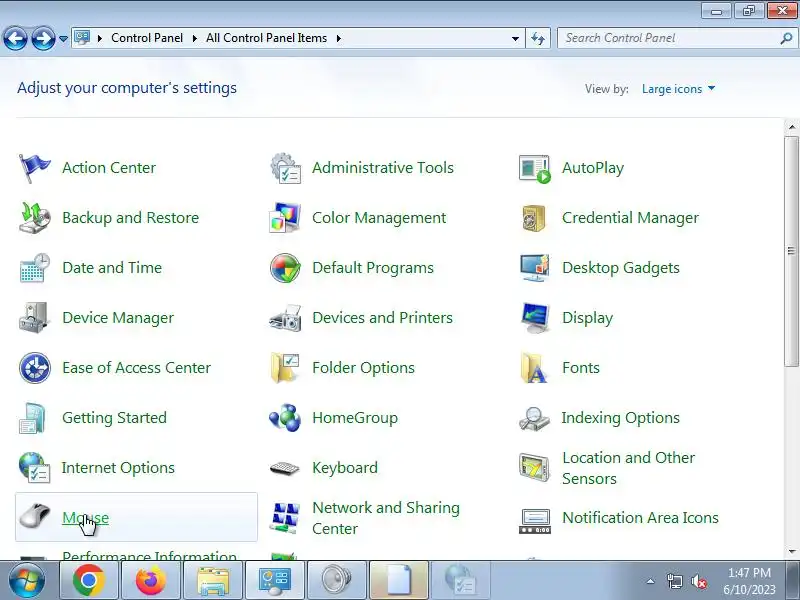
Task: Open Windows Explorer from the taskbar
Action: [x=213, y=581]
